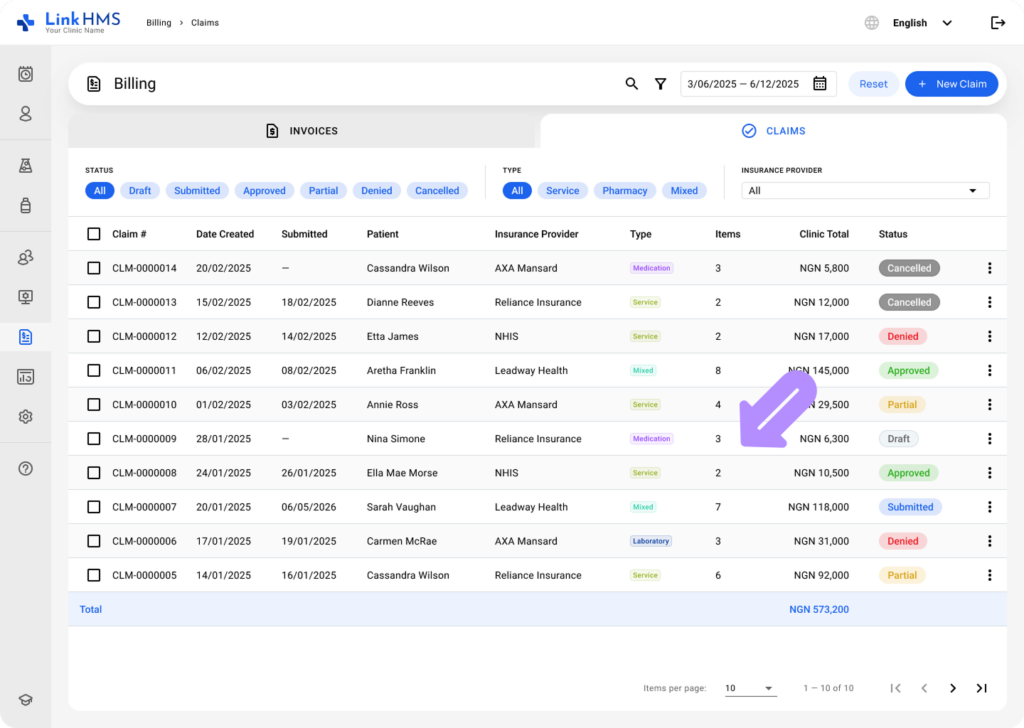The height and width of the screenshot is (728, 1024).
Task: Open the Items per page dropdown
Action: click(750, 688)
